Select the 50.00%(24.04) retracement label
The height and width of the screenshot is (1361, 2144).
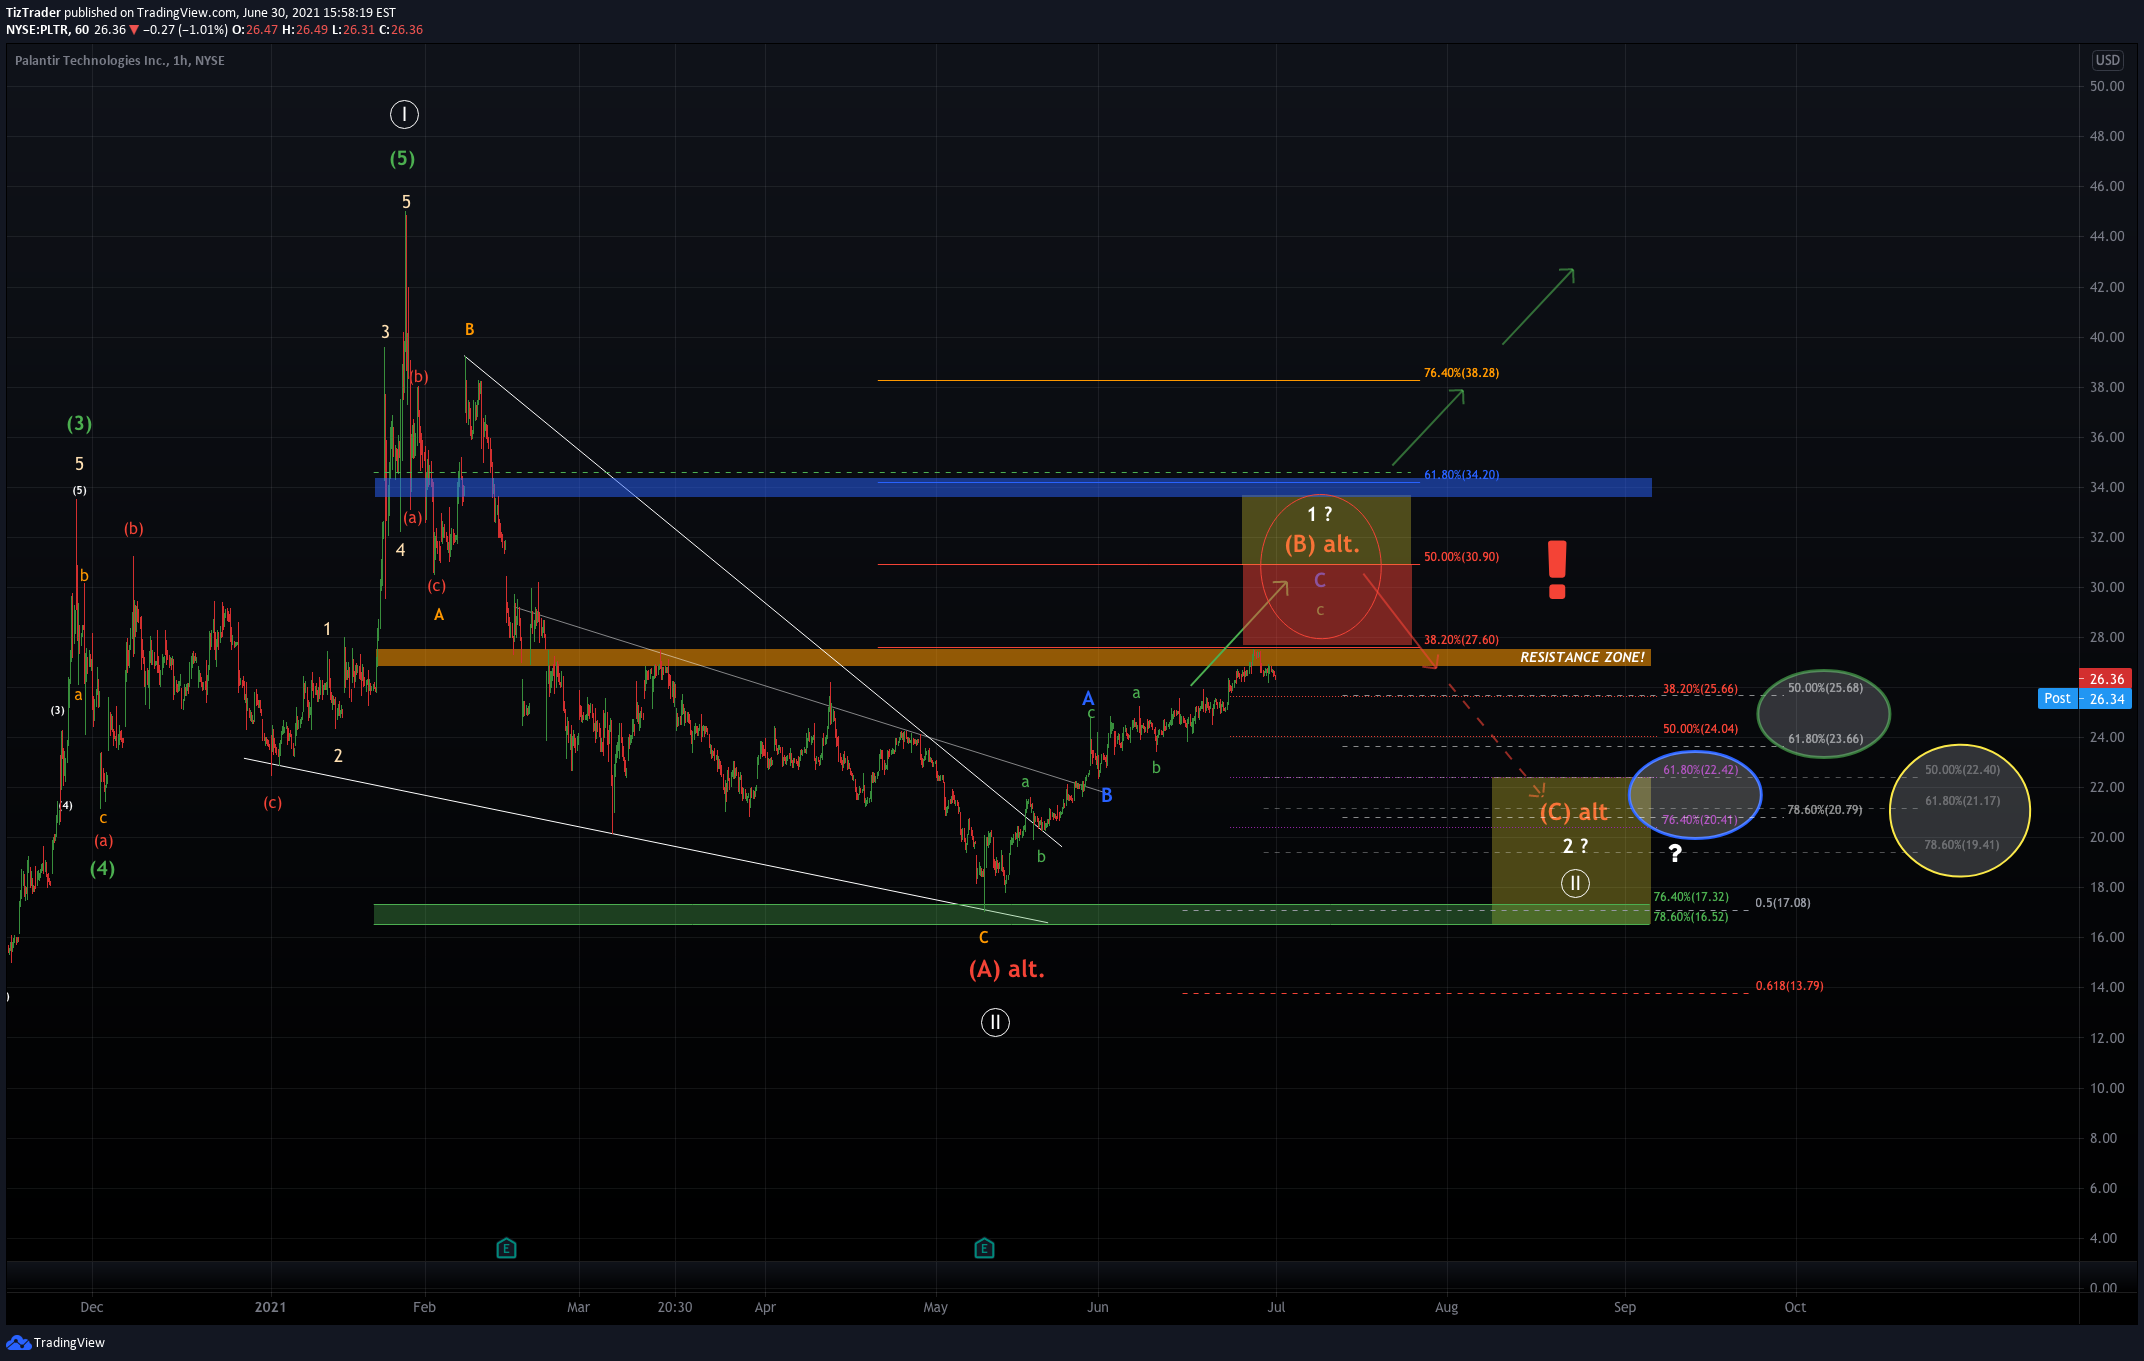click(x=1700, y=729)
